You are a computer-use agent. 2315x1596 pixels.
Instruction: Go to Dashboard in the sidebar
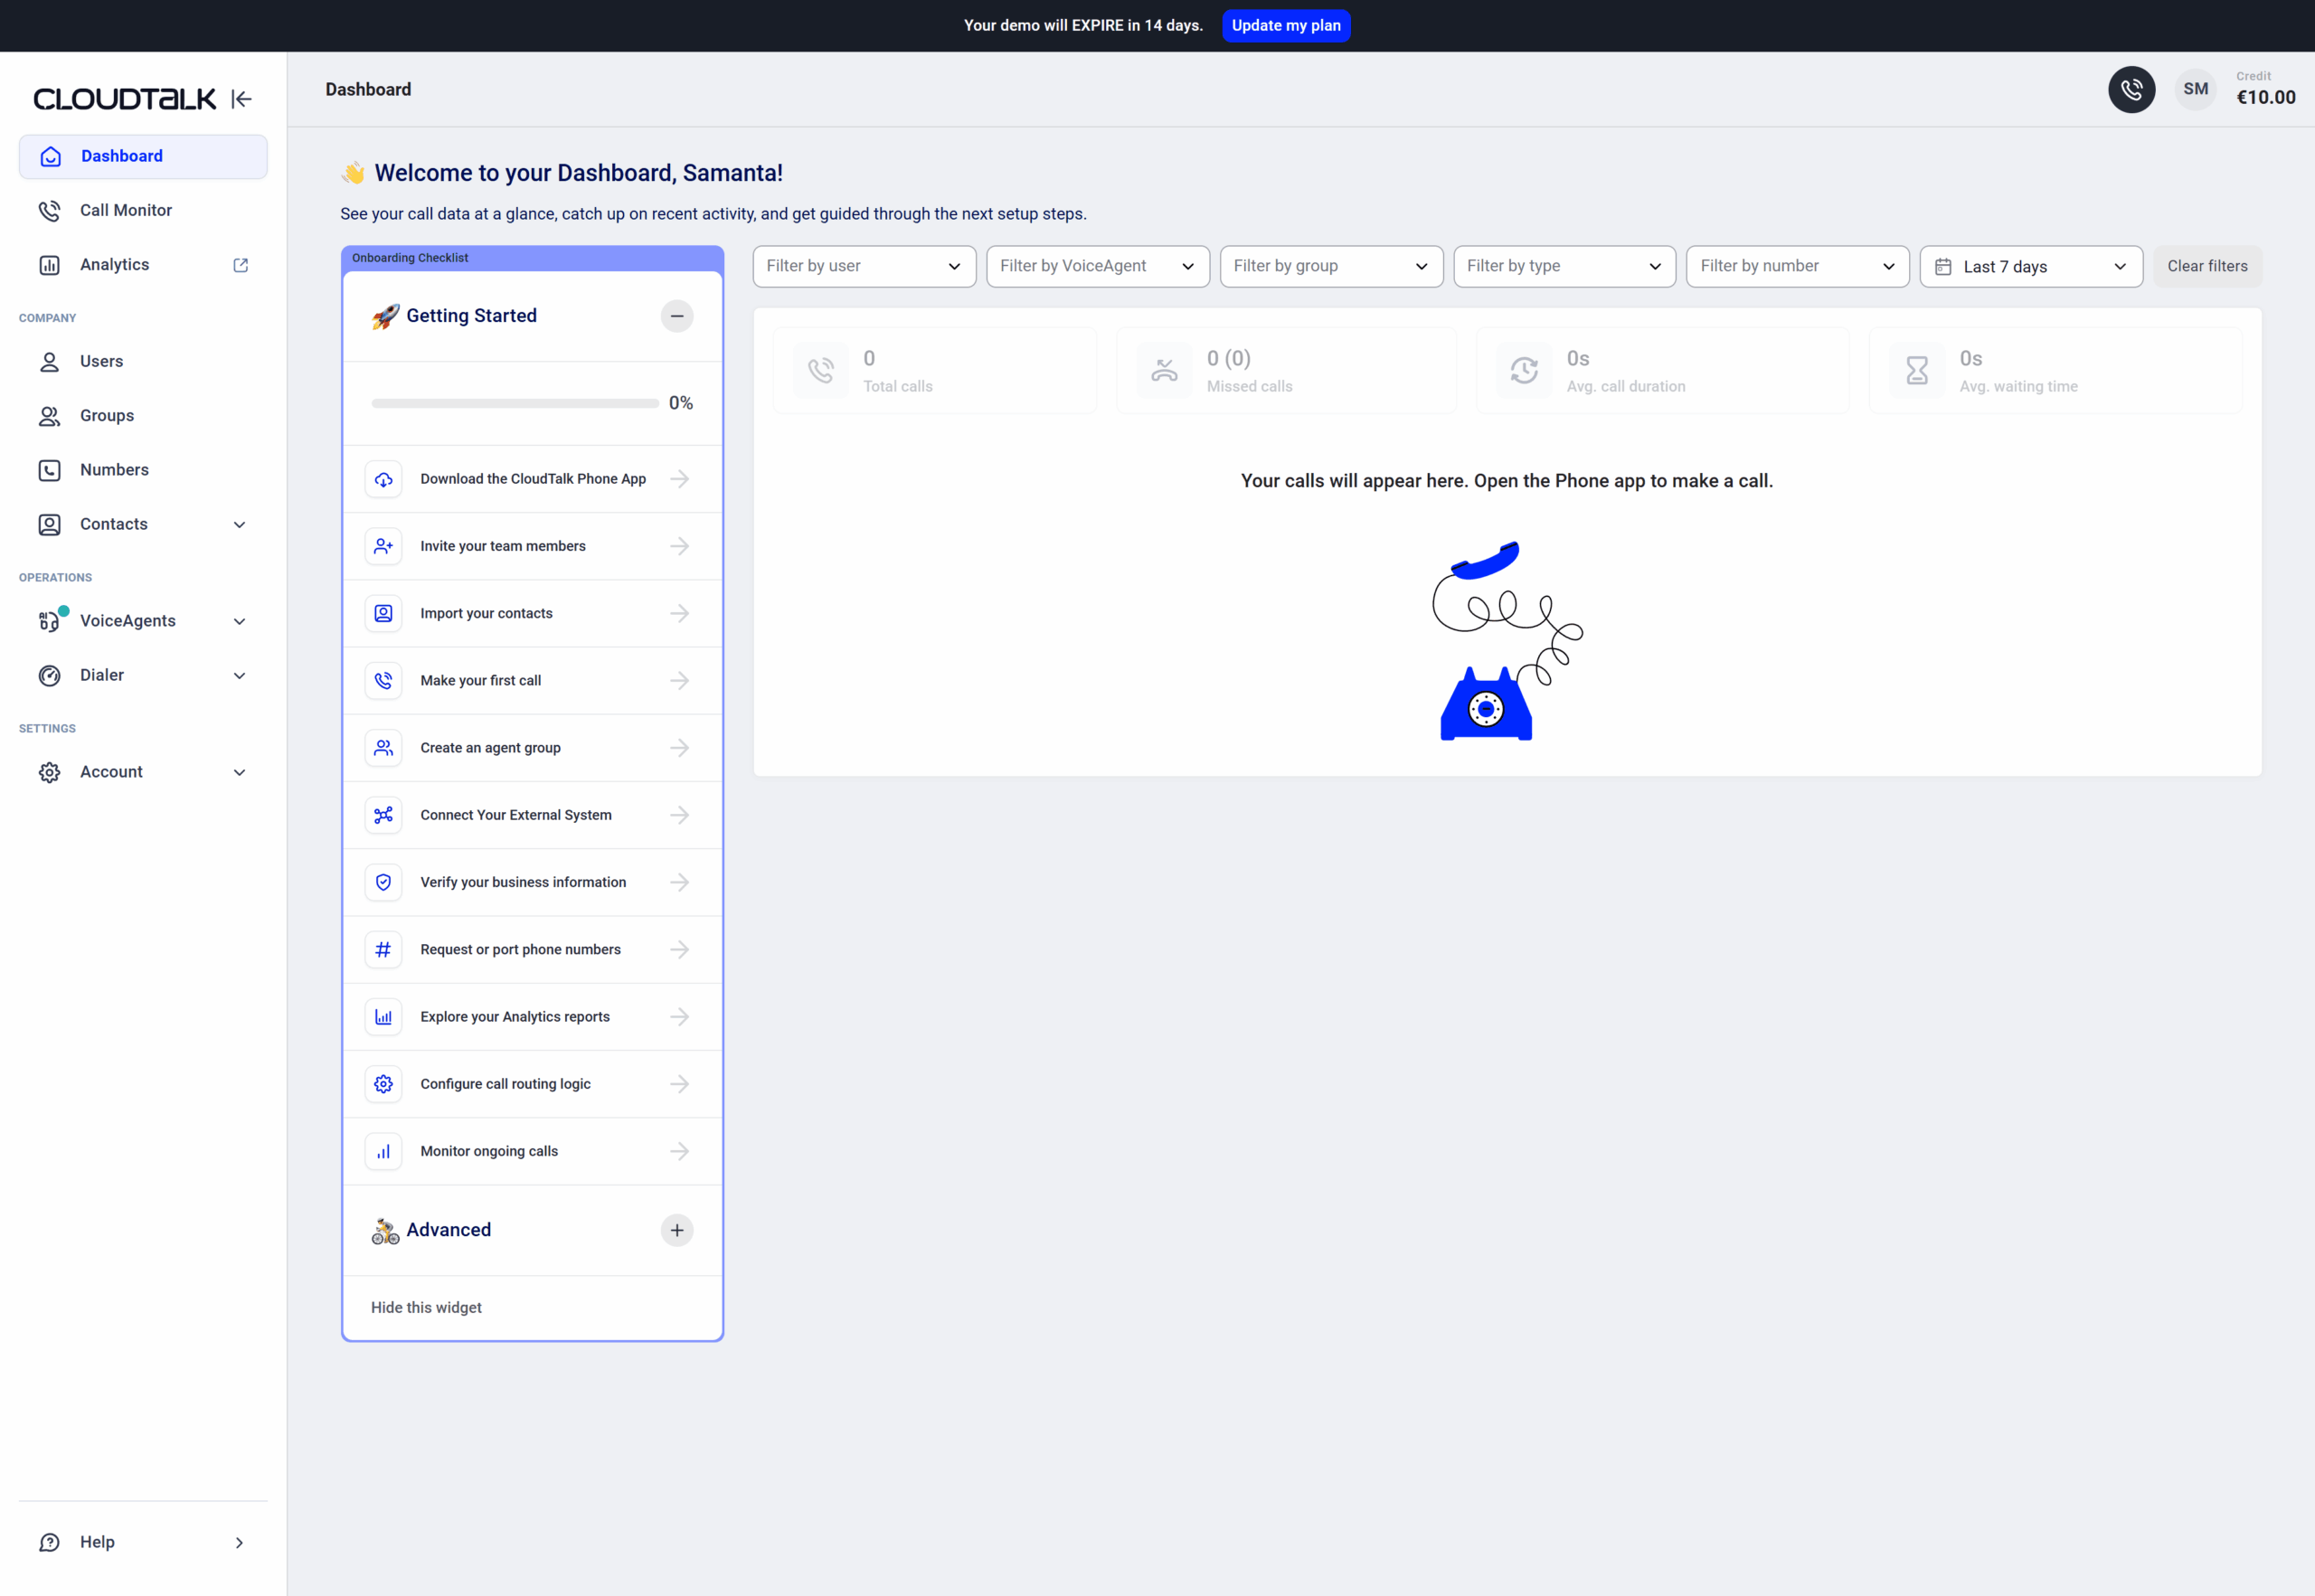coord(143,156)
